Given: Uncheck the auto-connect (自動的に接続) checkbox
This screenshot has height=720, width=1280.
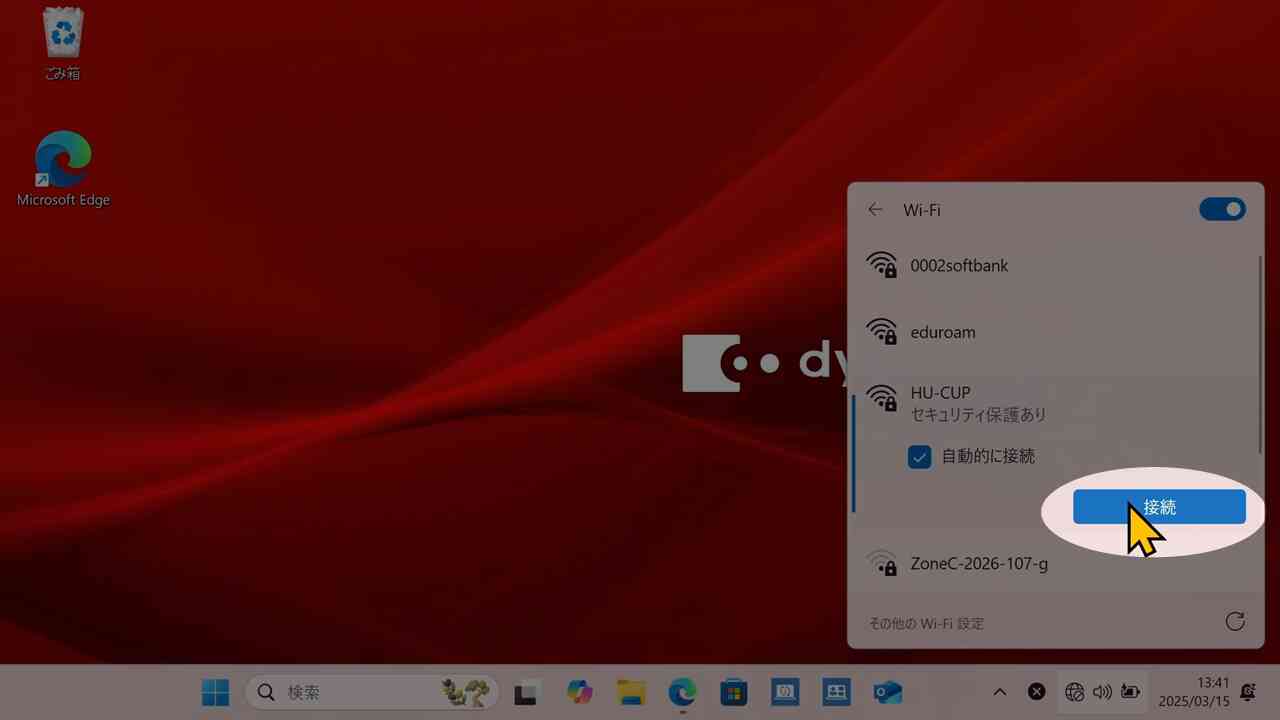Looking at the screenshot, I should coord(920,457).
